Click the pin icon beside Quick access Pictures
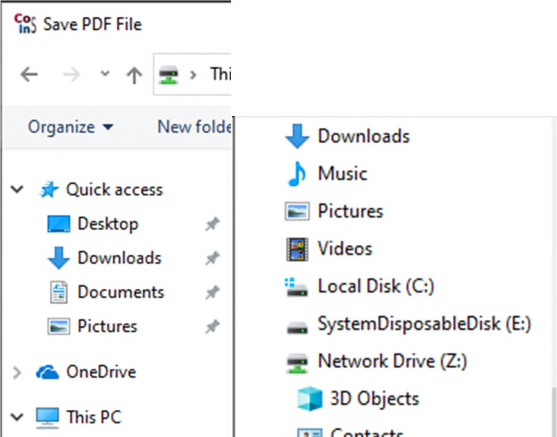This screenshot has height=437, width=557. 212,327
